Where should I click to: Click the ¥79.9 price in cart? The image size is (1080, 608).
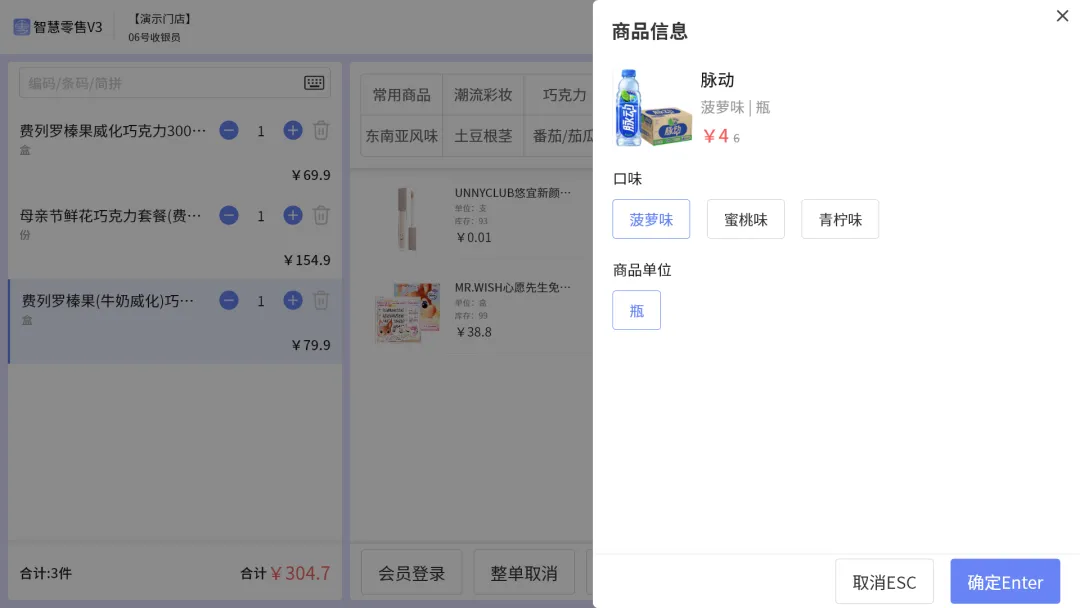click(311, 345)
